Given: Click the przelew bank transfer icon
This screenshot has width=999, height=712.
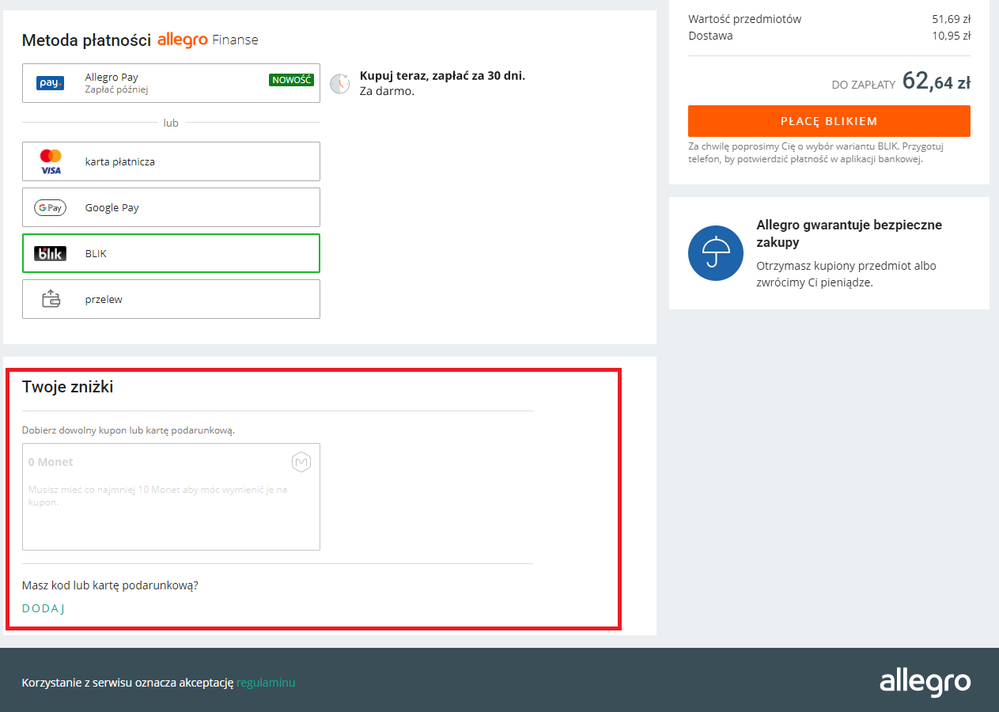Looking at the screenshot, I should click(x=51, y=299).
